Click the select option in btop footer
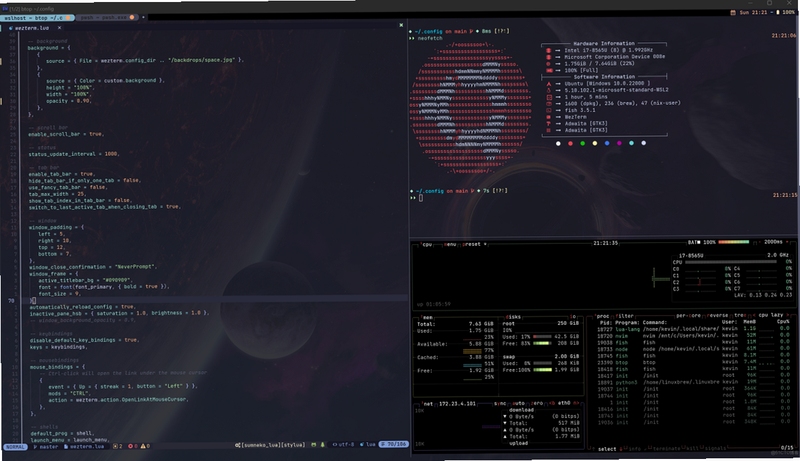Screen dimensions: 800x461 [x=607, y=449]
